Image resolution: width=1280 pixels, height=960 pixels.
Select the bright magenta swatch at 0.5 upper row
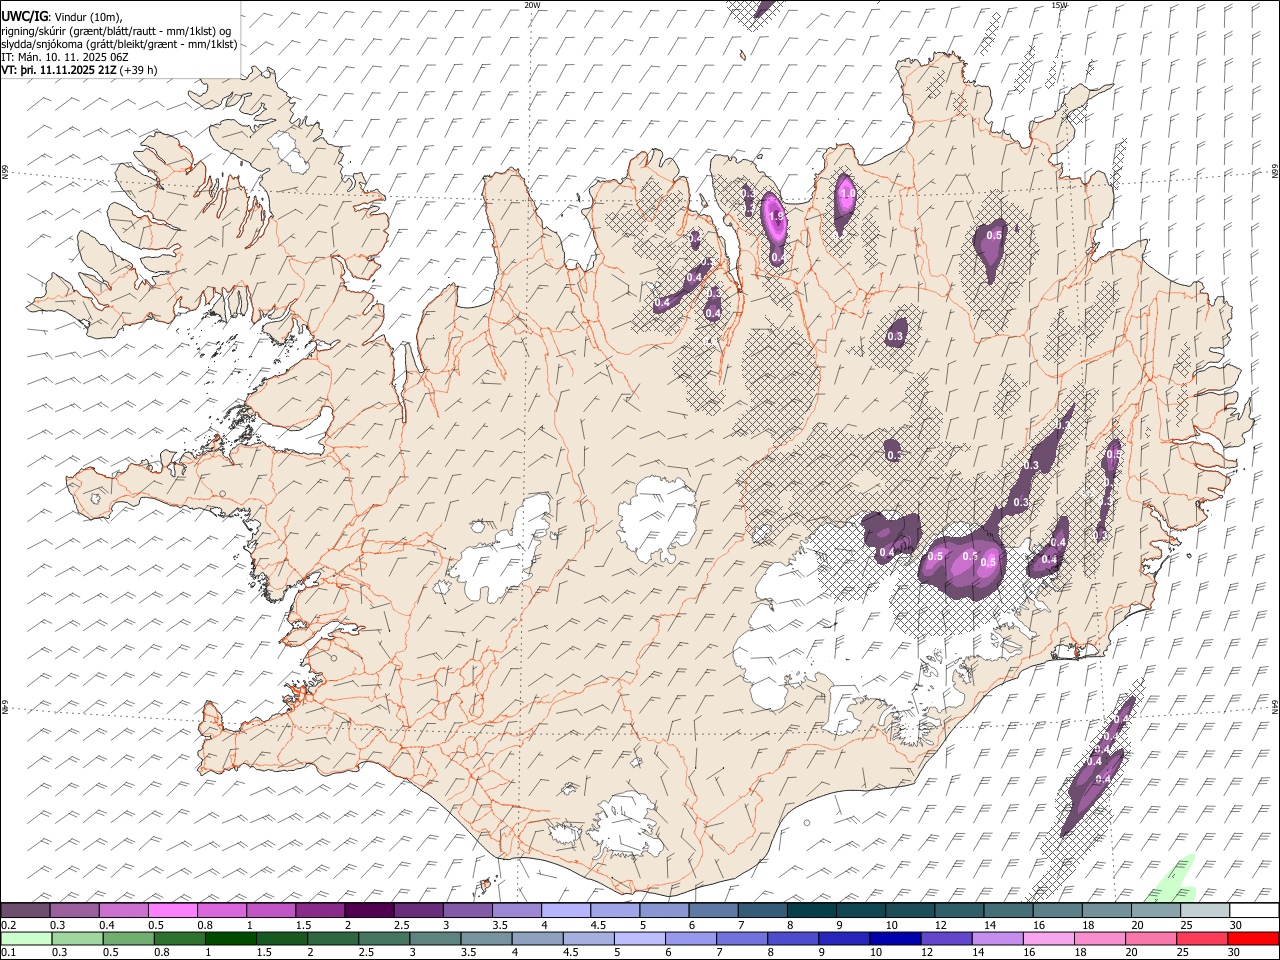172,911
